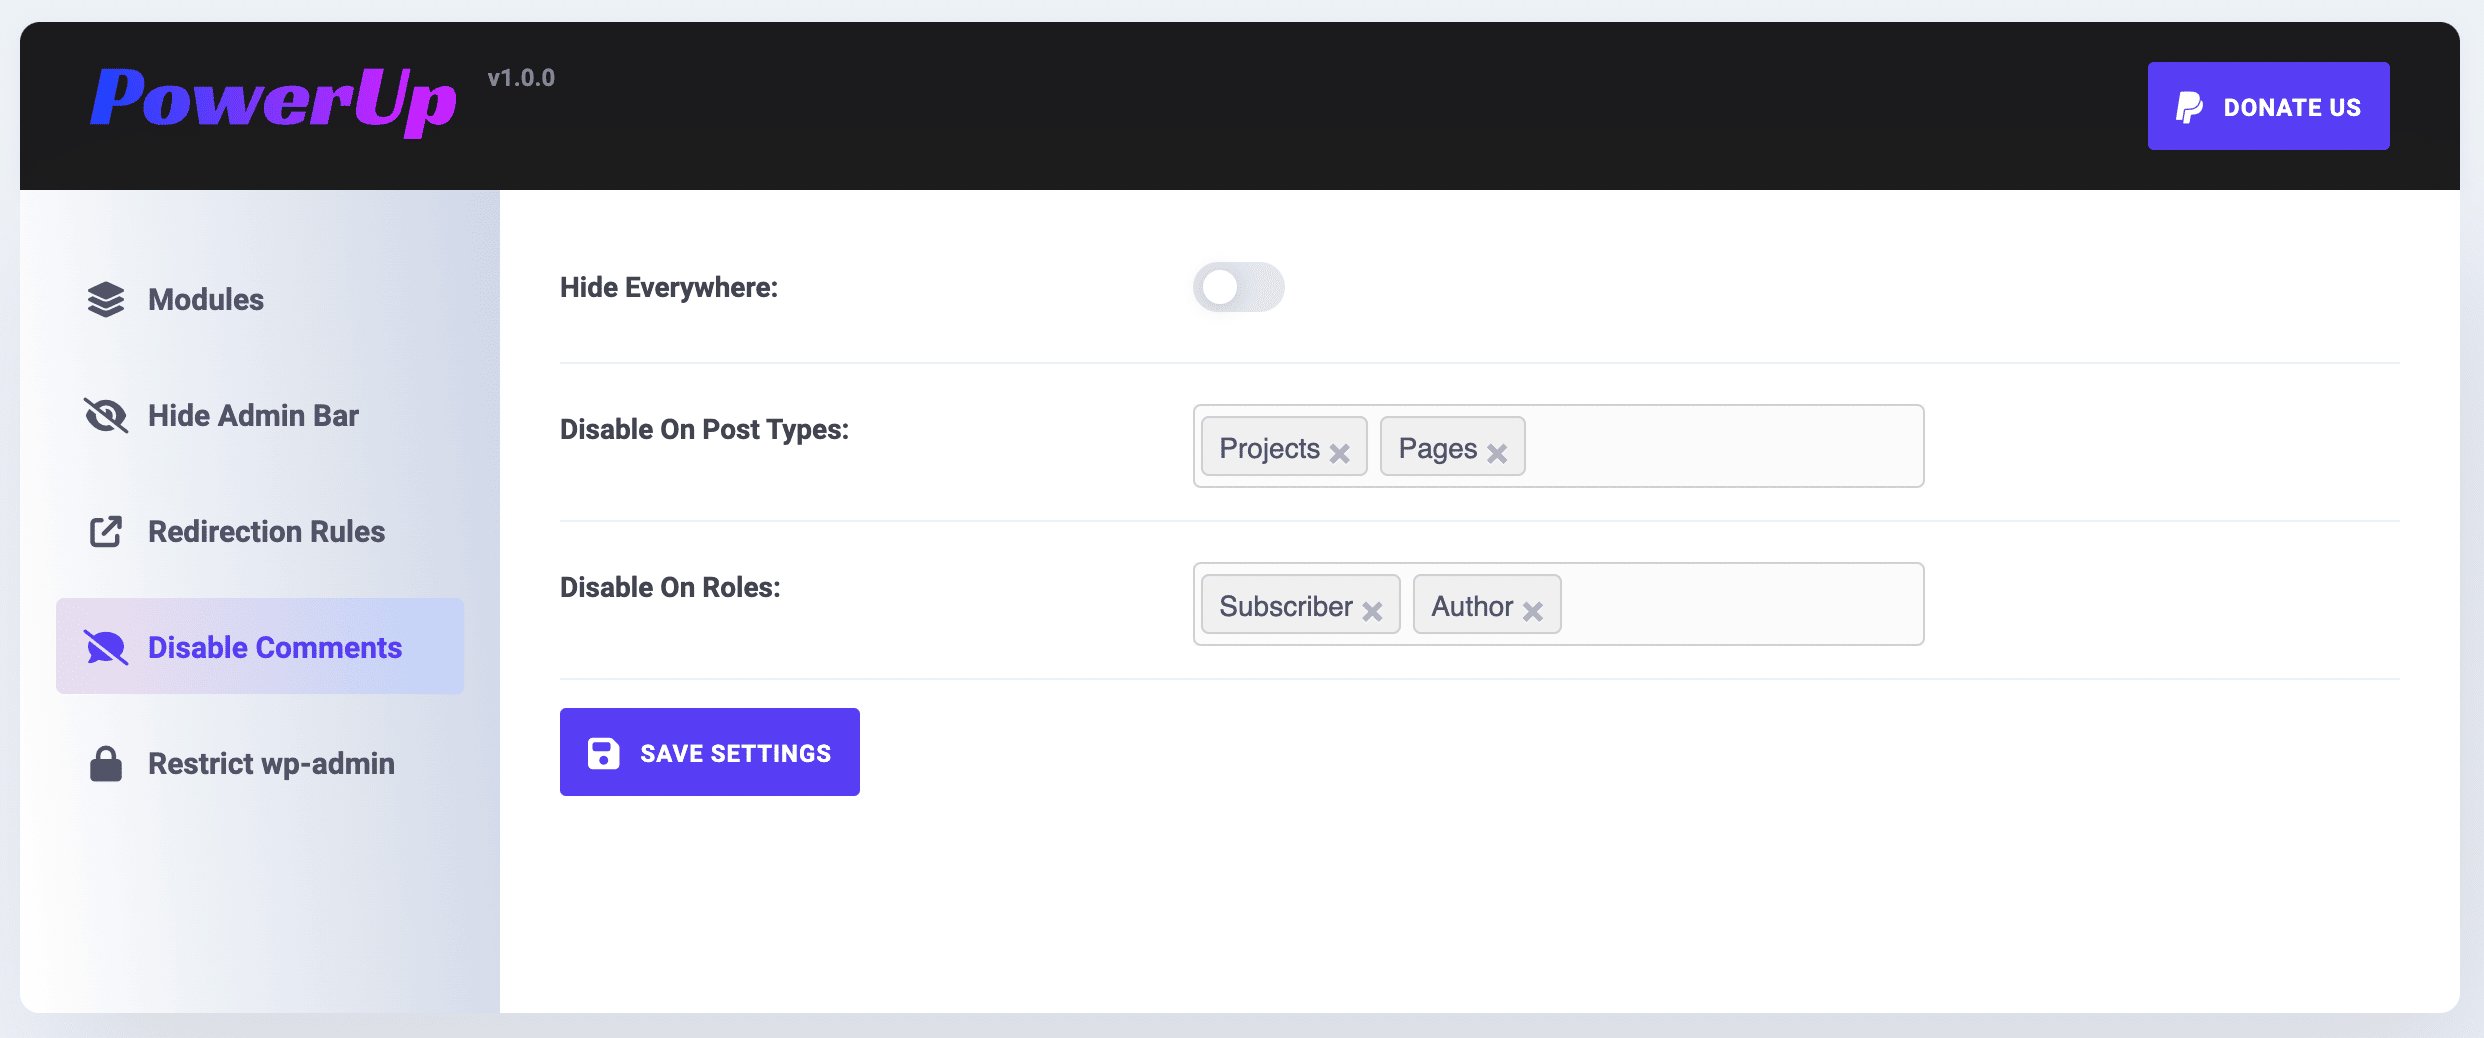The height and width of the screenshot is (1038, 2484).
Task: Click the Modules layers icon
Action: click(x=106, y=299)
